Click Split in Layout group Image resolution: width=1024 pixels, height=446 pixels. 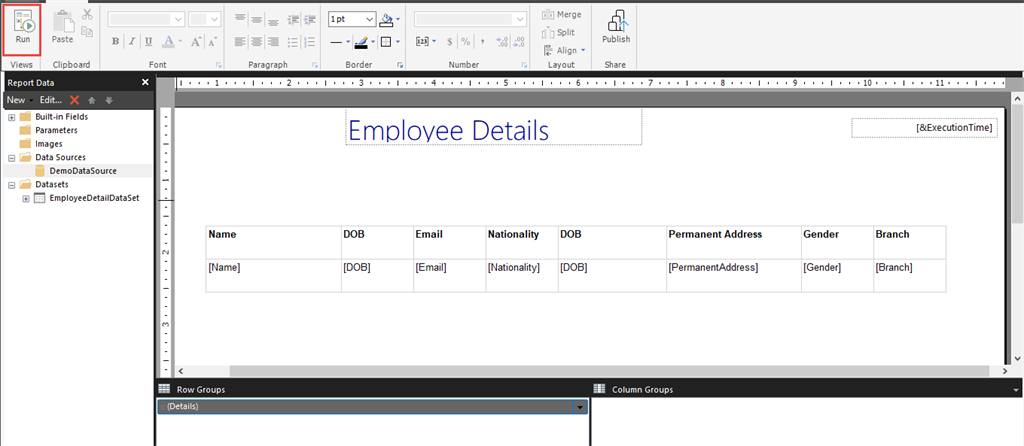pos(559,32)
